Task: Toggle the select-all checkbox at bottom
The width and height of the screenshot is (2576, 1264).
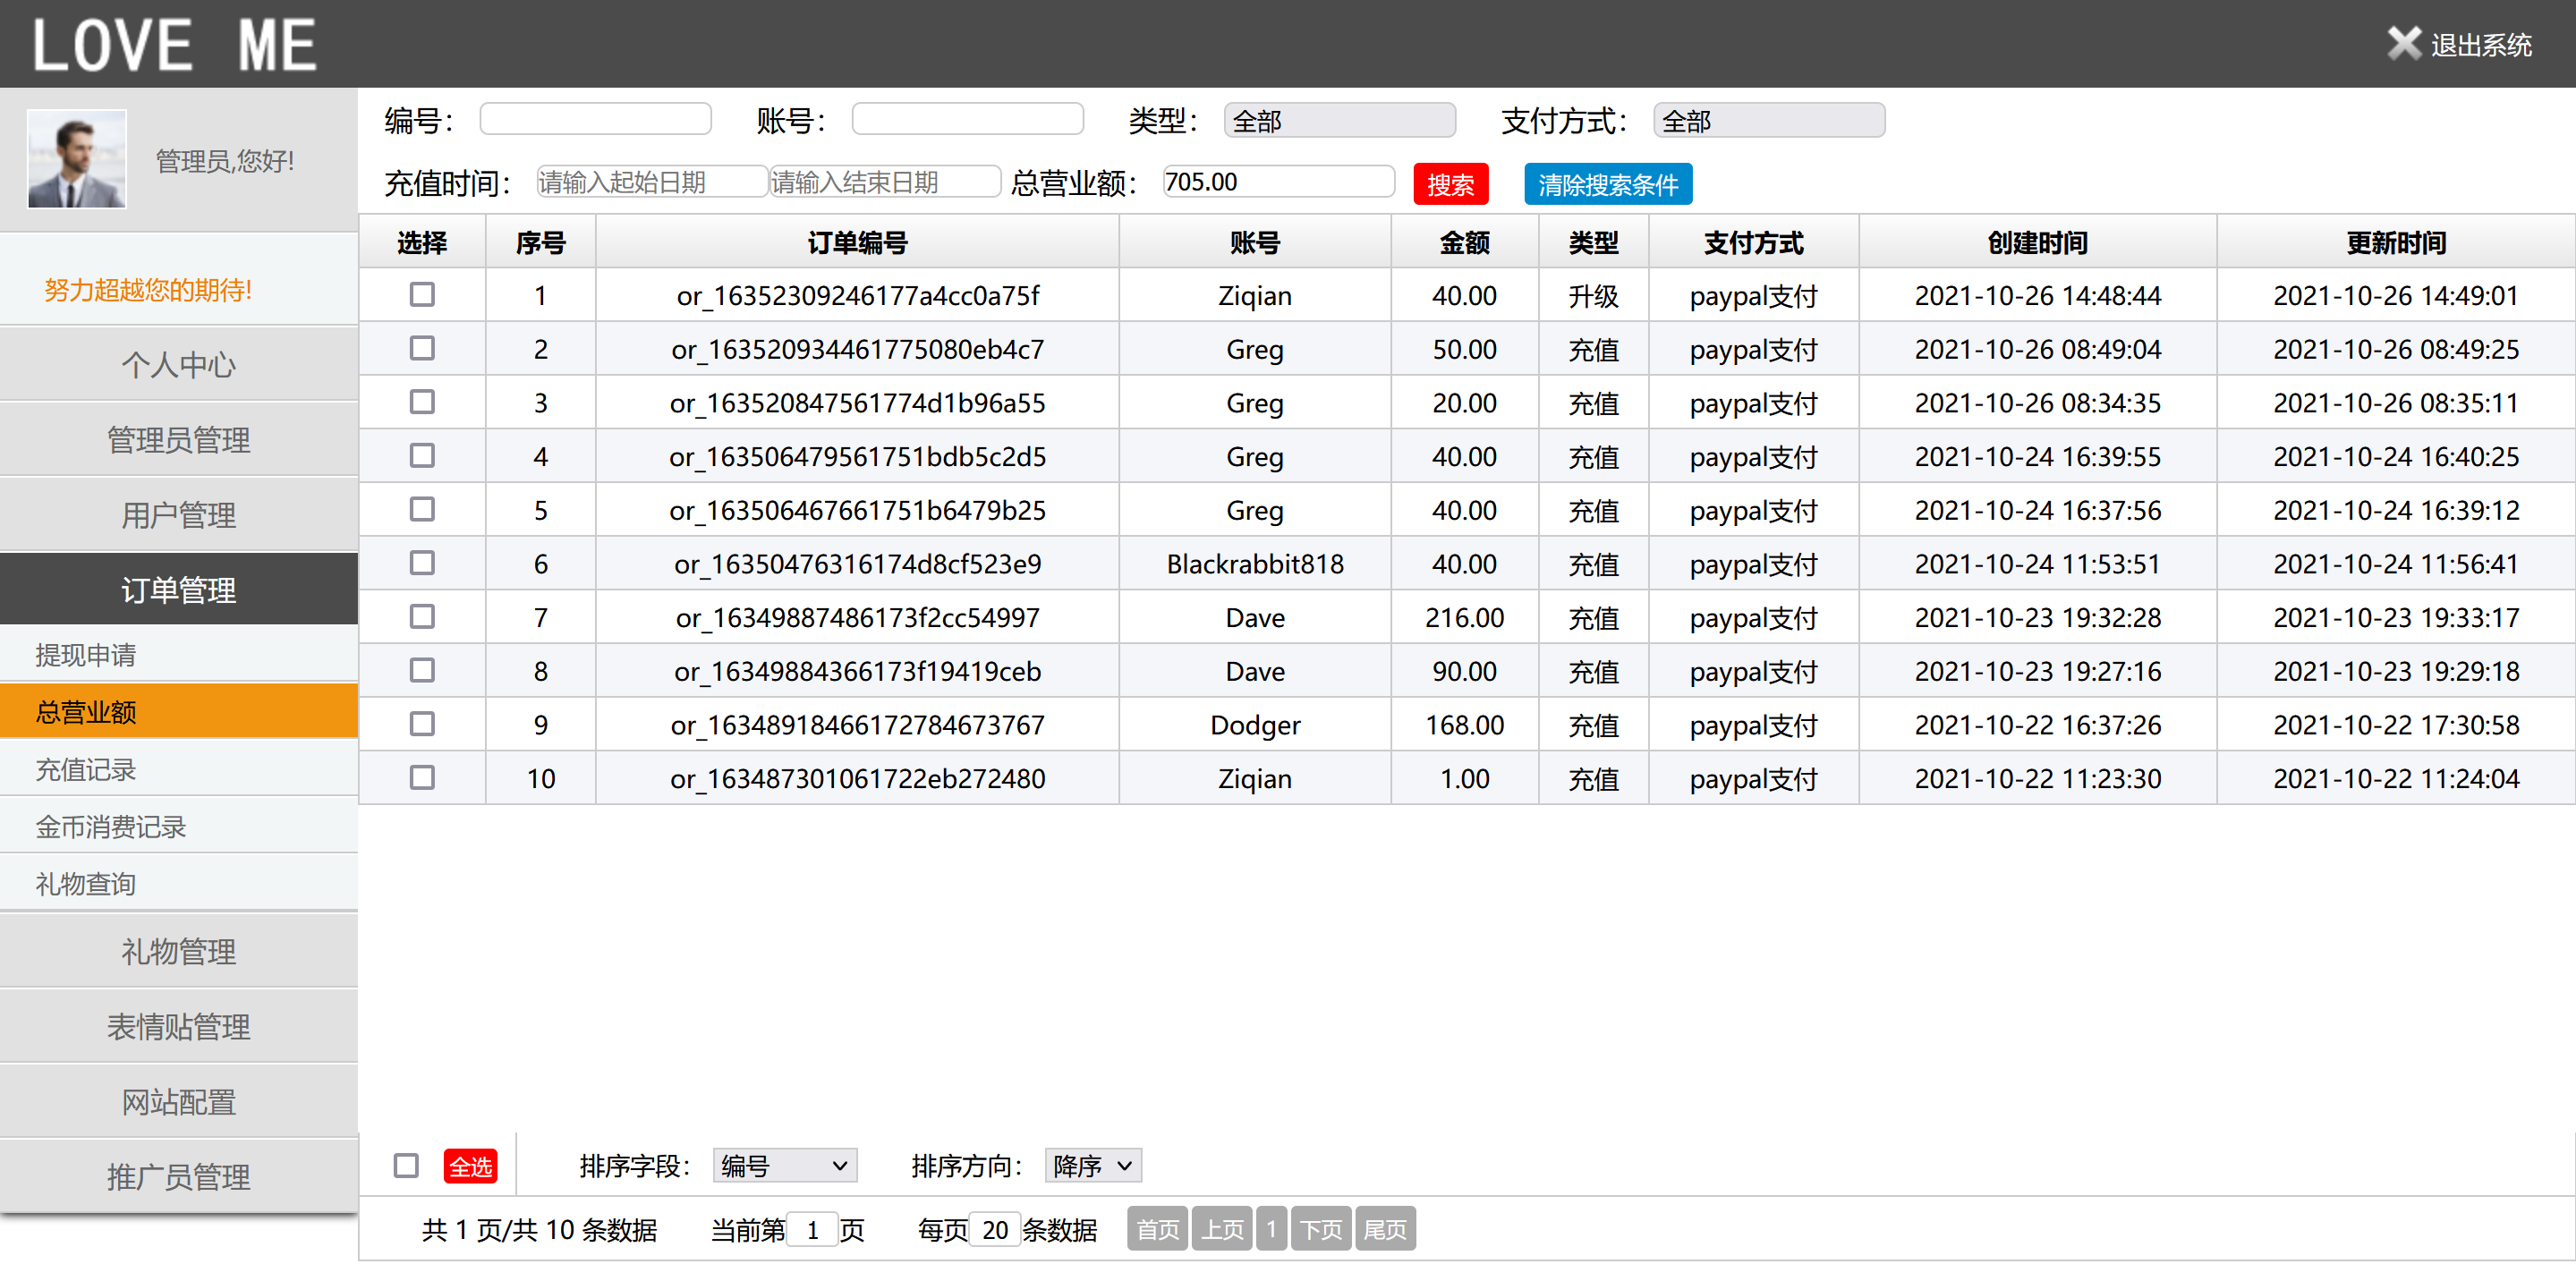Action: [406, 1165]
